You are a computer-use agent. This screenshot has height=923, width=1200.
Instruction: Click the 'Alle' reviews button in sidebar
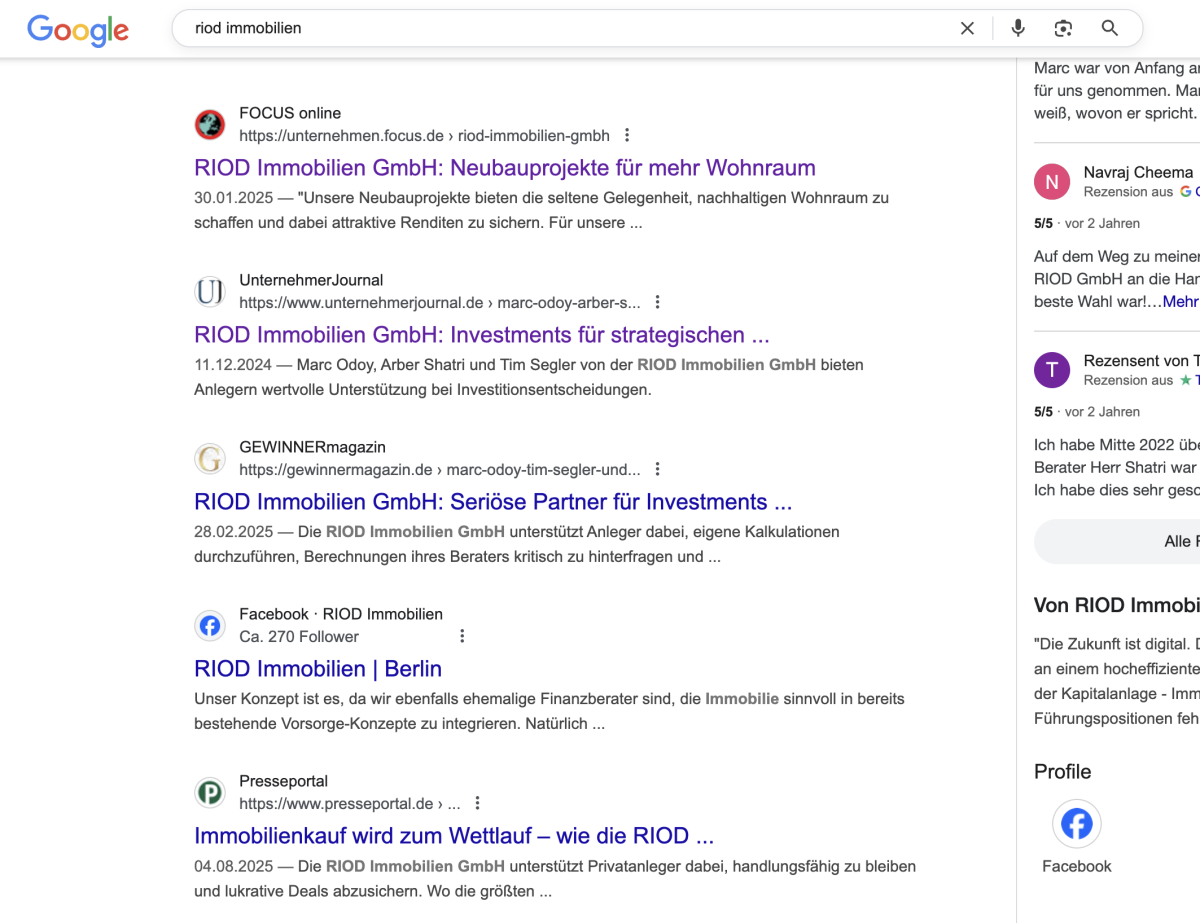[1118, 541]
